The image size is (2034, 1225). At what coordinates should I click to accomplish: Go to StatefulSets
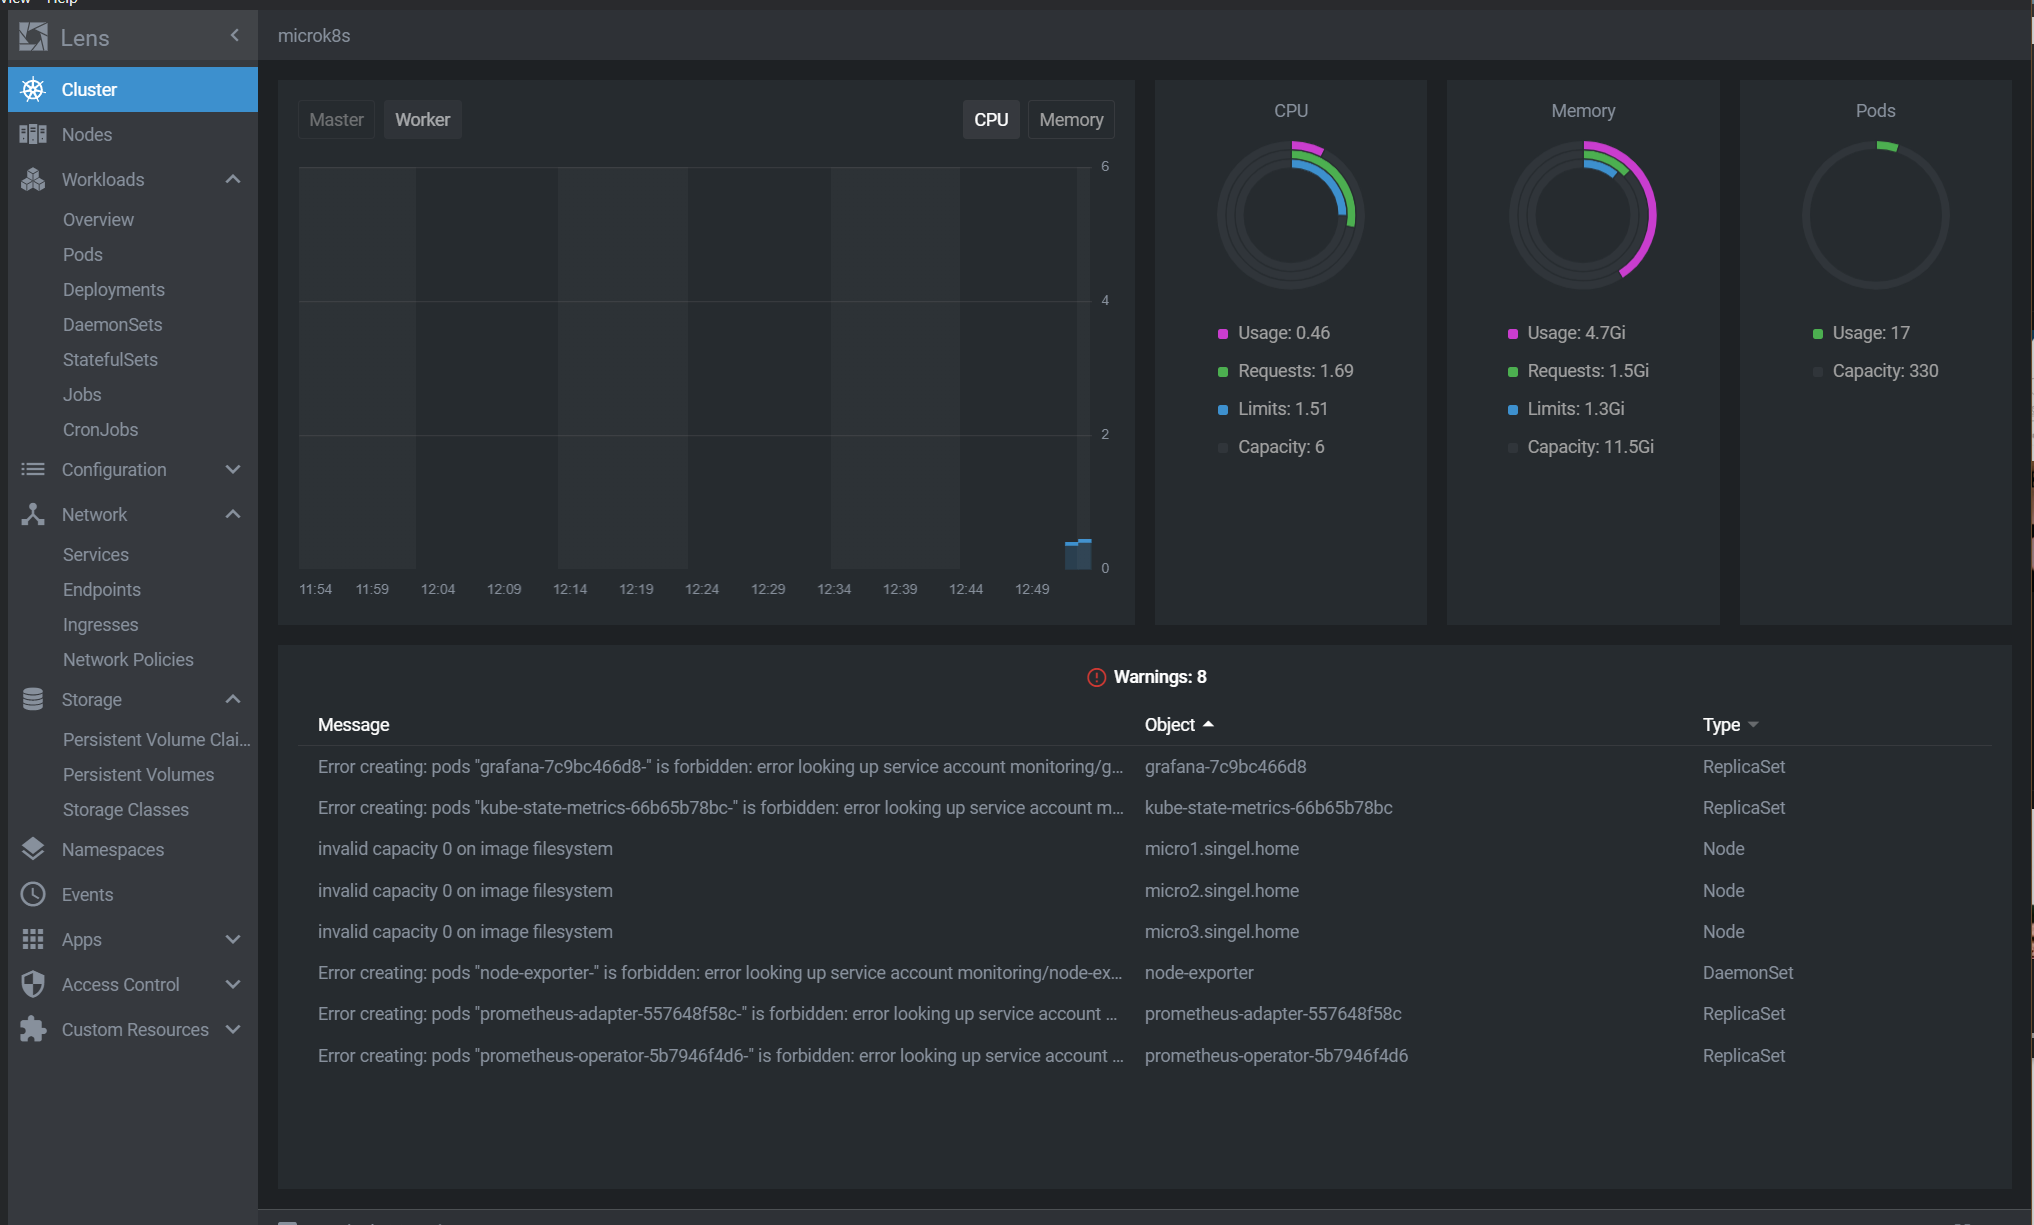coord(110,359)
